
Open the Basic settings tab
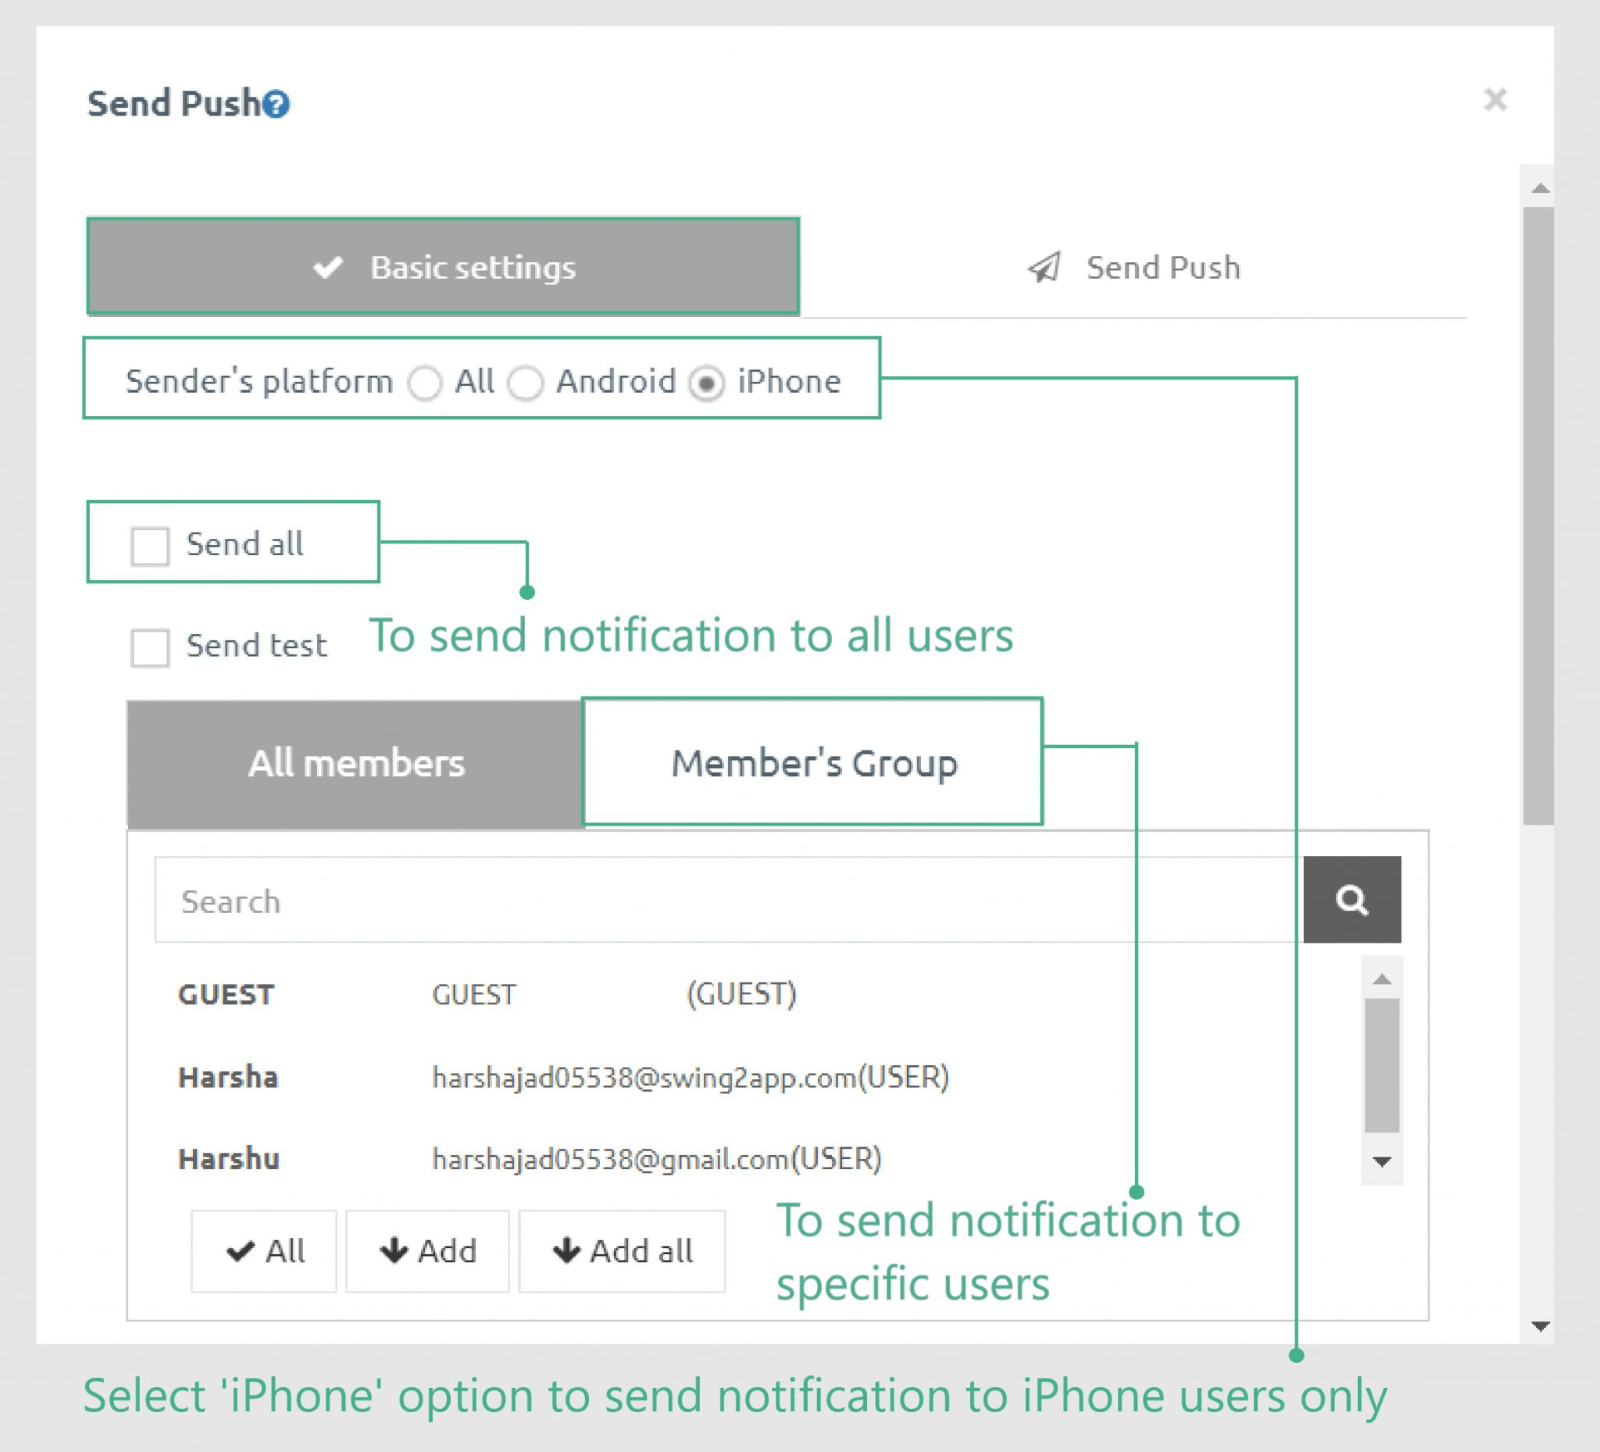pyautogui.click(x=443, y=267)
